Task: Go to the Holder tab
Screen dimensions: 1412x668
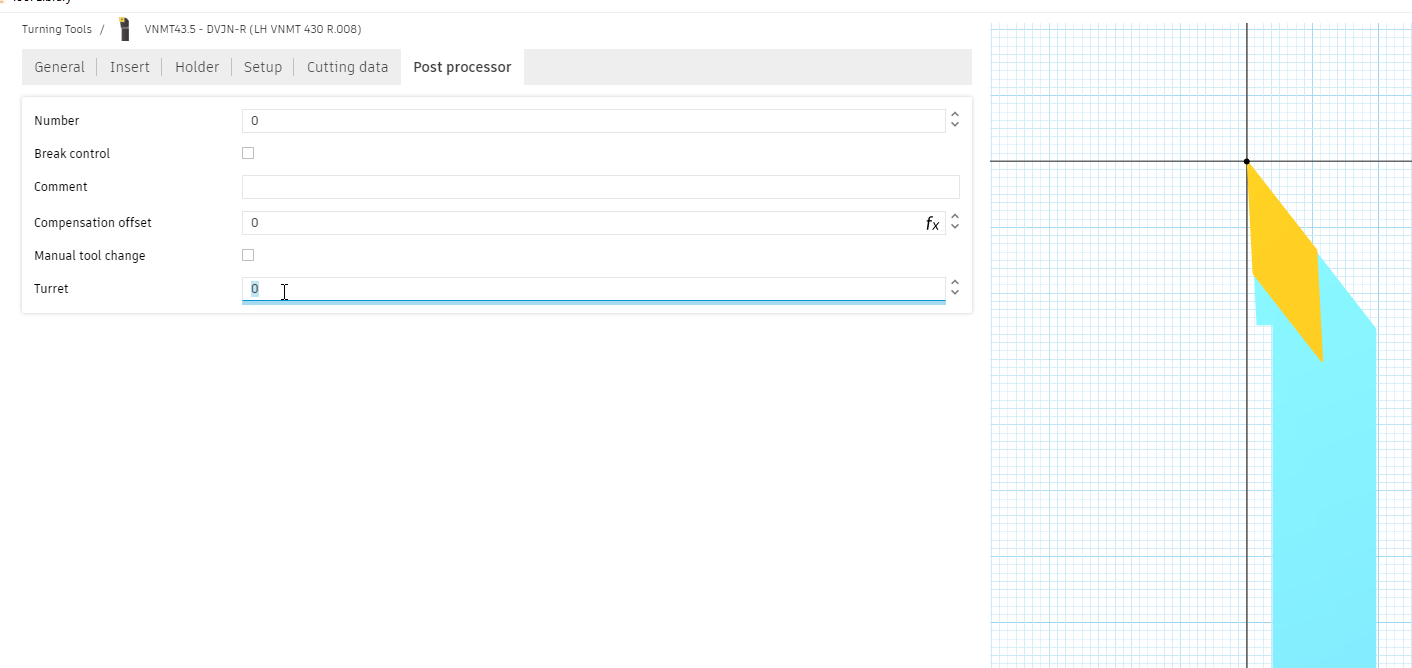Action: pos(197,67)
